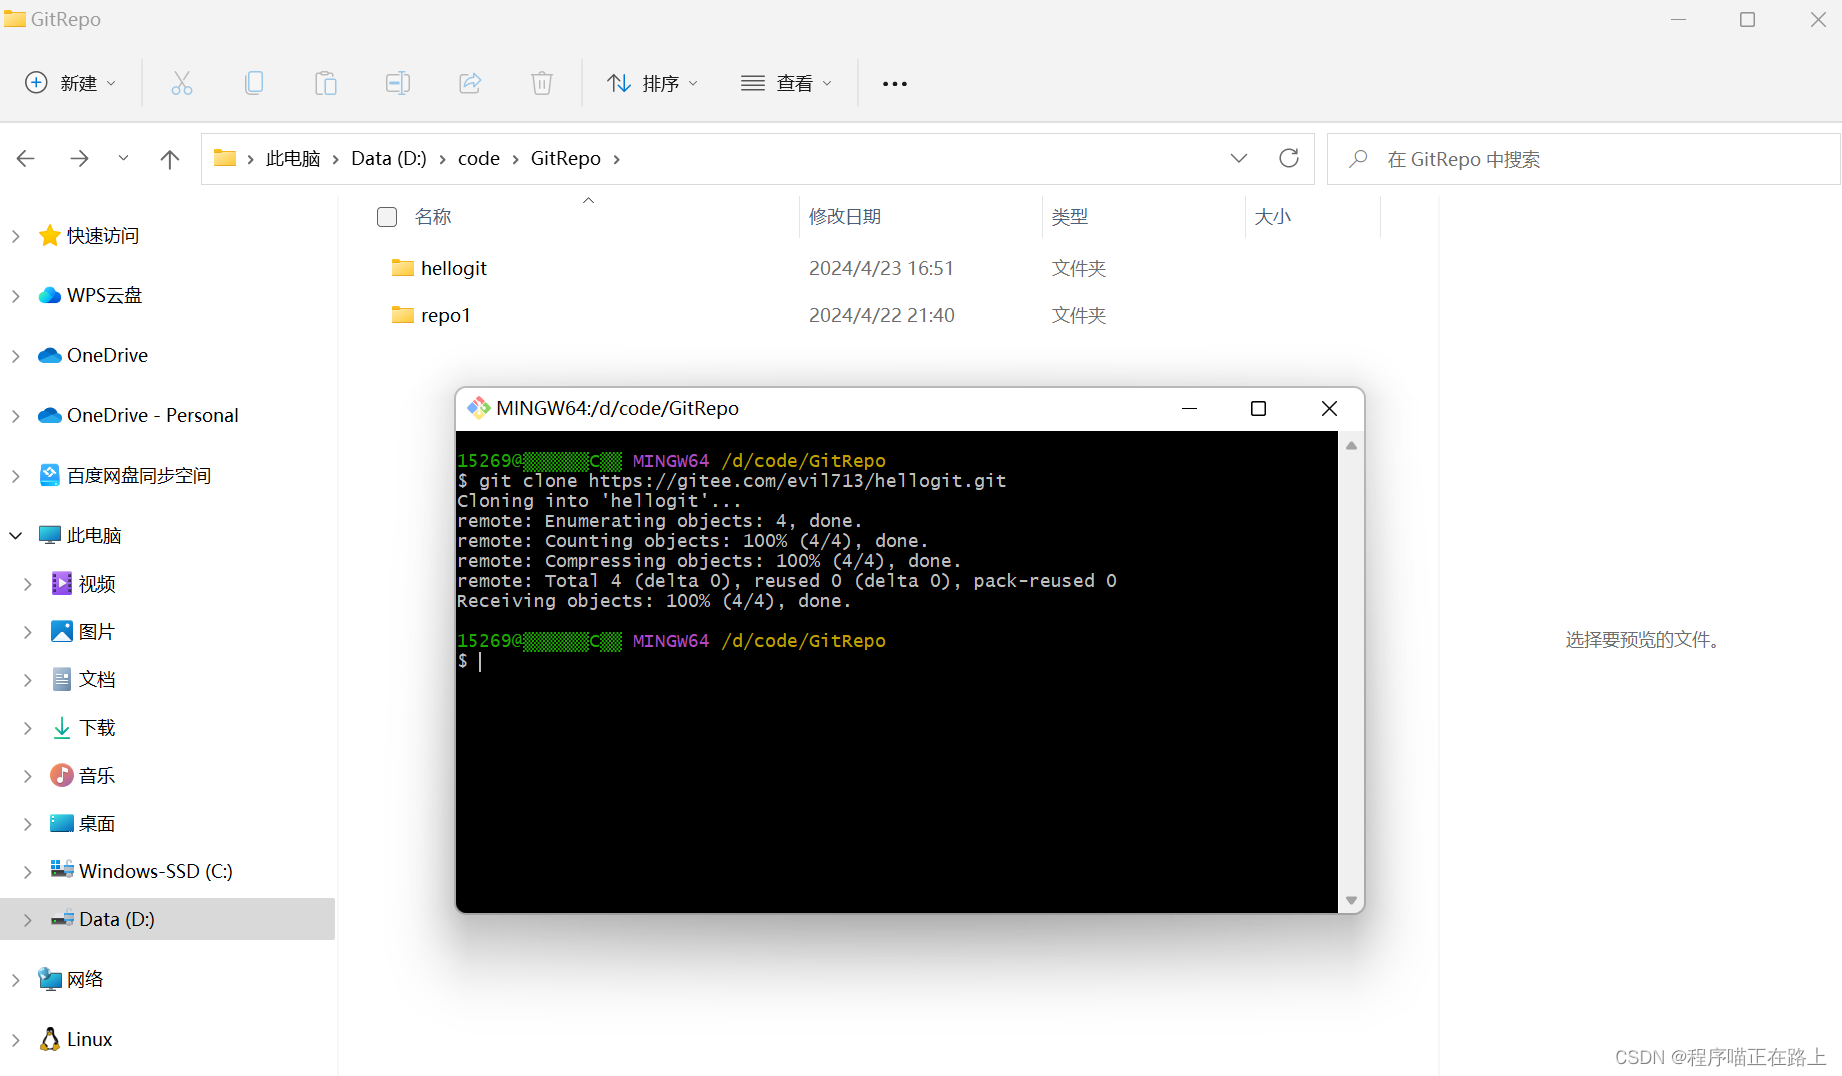The width and height of the screenshot is (1842, 1076).
Task: Select 文档 under 此电脑
Action: click(83, 680)
